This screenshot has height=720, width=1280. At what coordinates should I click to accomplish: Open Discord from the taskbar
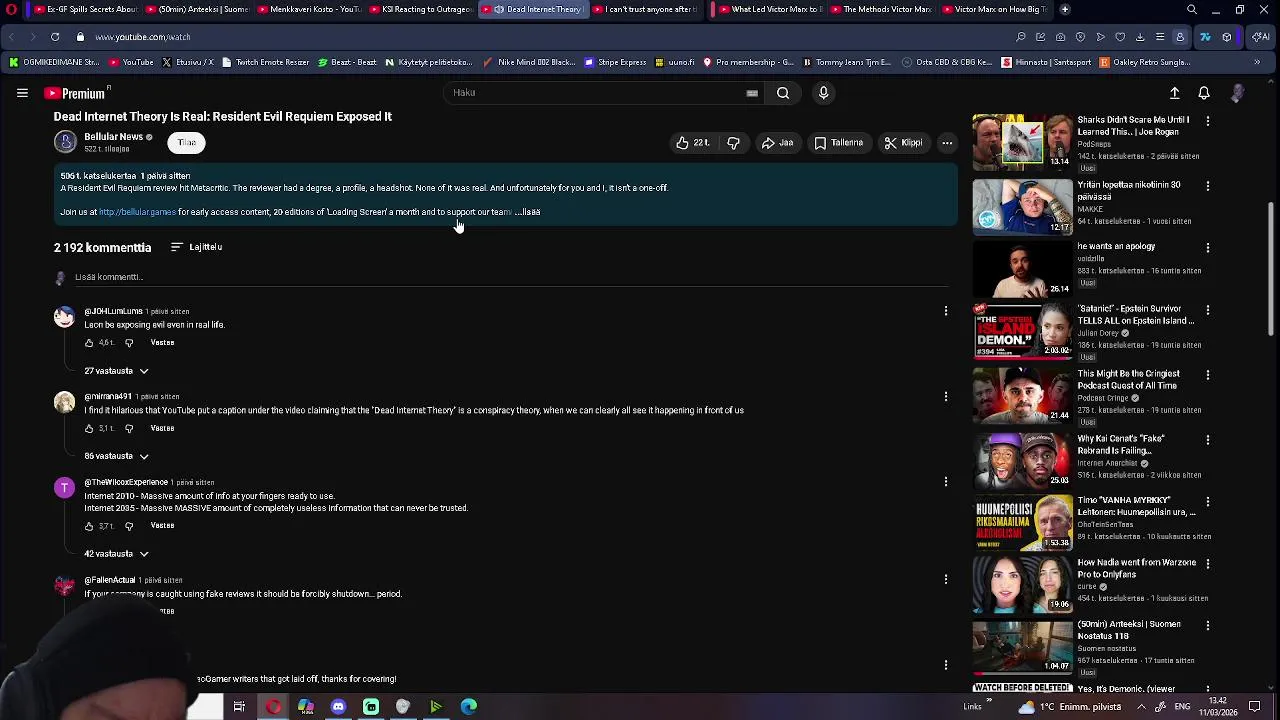click(x=338, y=707)
